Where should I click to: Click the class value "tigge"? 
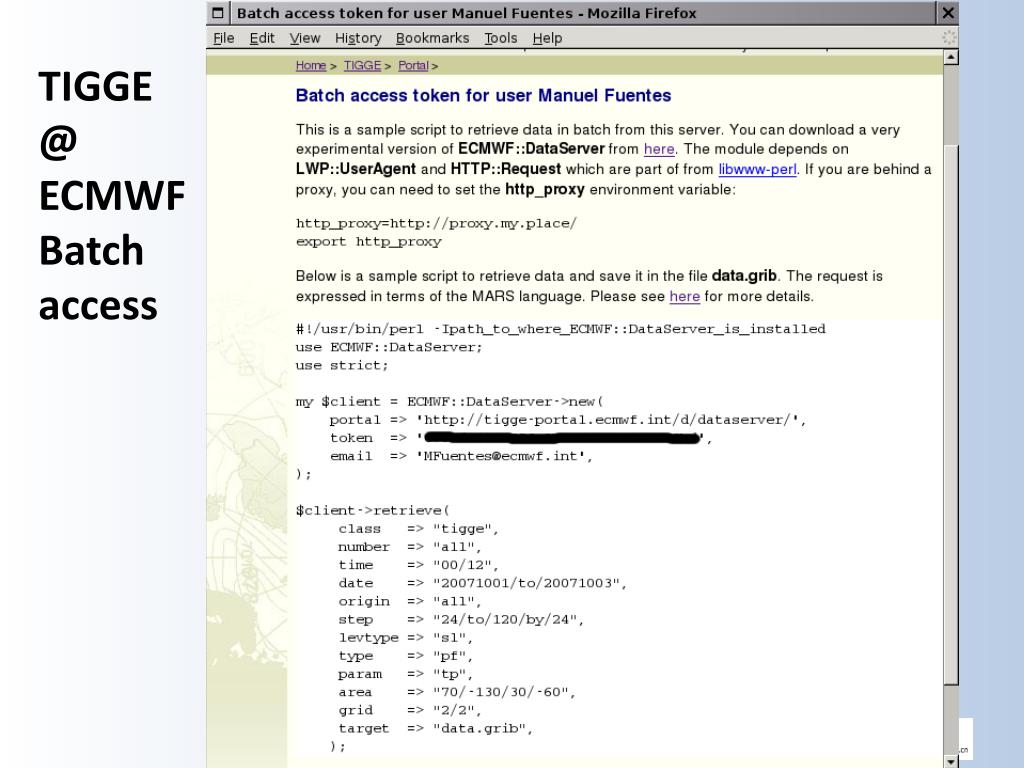coord(462,529)
